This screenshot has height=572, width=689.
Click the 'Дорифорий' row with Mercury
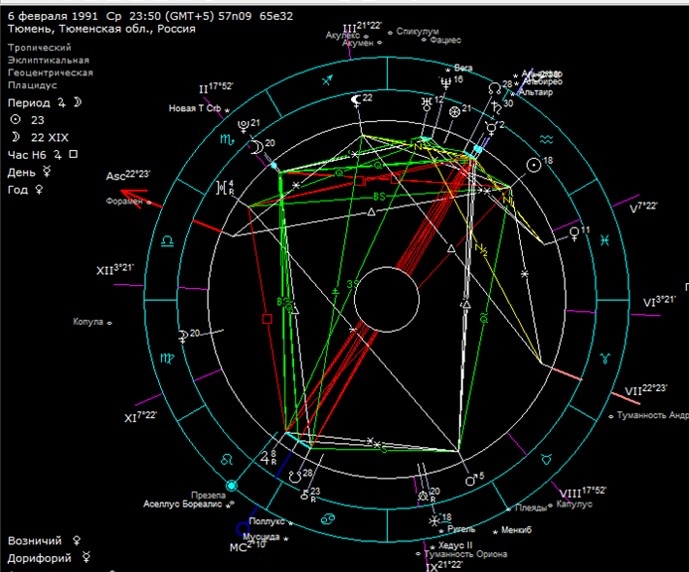pos(49,558)
